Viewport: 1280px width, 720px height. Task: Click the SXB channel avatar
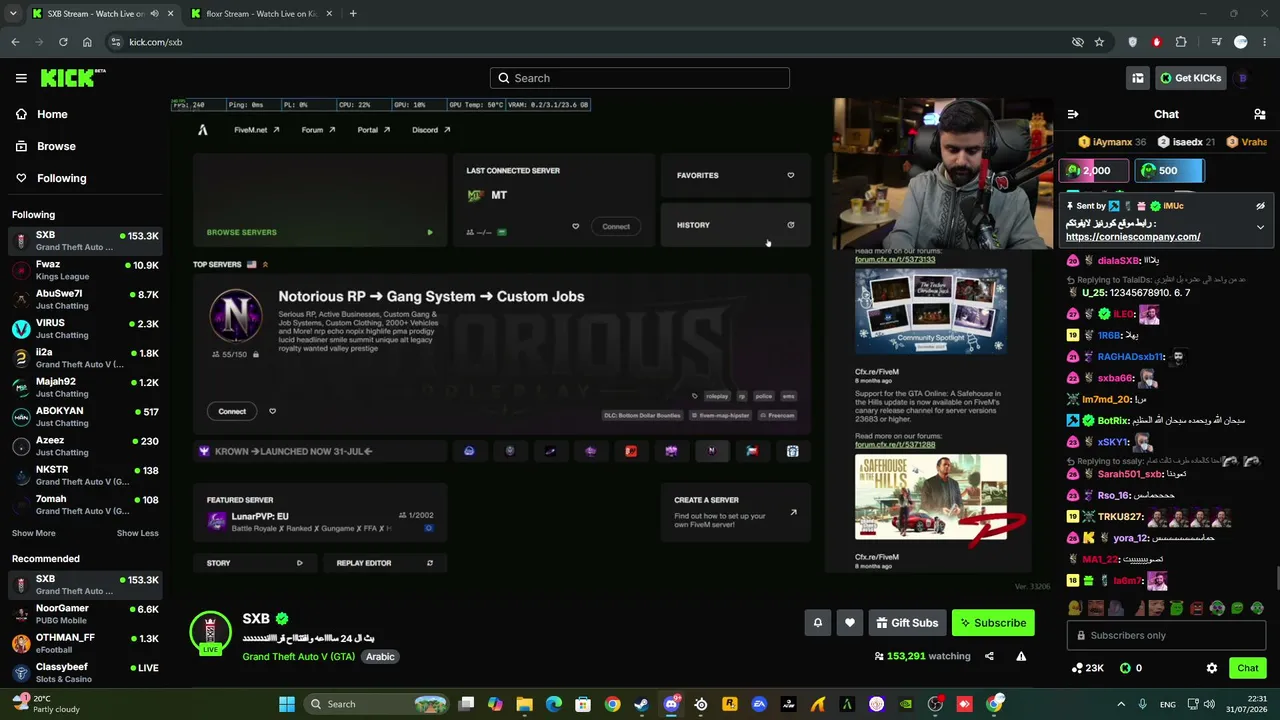(x=210, y=632)
